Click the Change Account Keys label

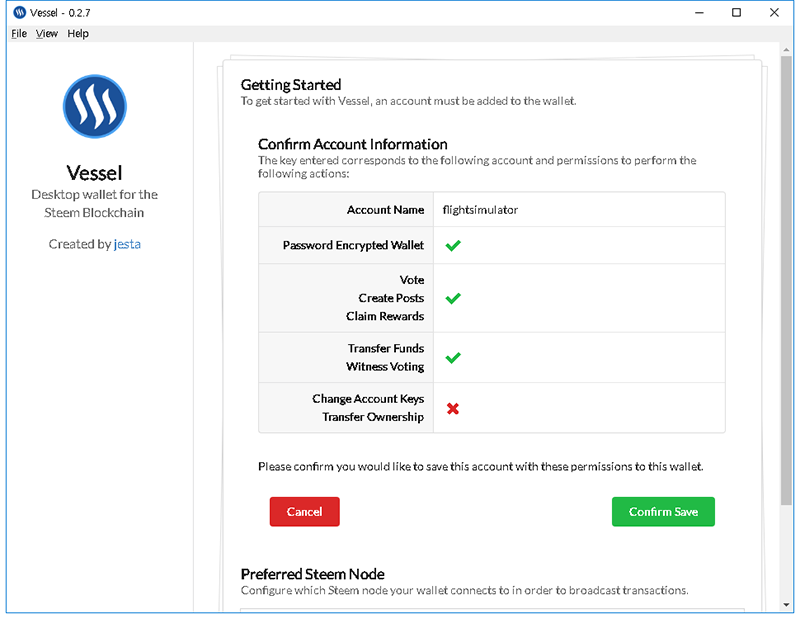tap(368, 399)
